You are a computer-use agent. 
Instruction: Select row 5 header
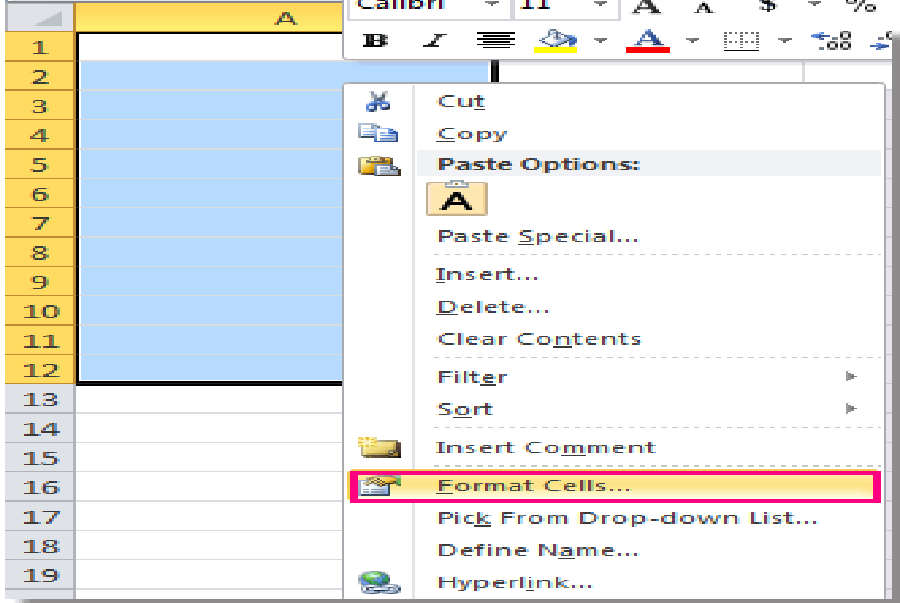point(40,164)
